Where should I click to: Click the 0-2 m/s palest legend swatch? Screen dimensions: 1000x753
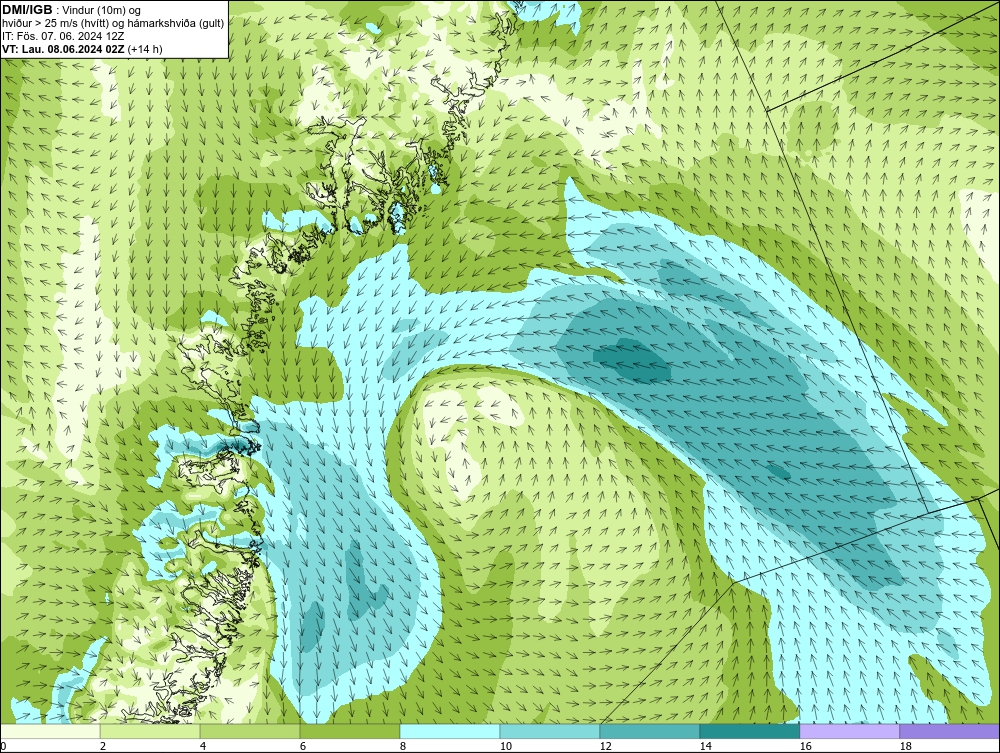coord(50,731)
